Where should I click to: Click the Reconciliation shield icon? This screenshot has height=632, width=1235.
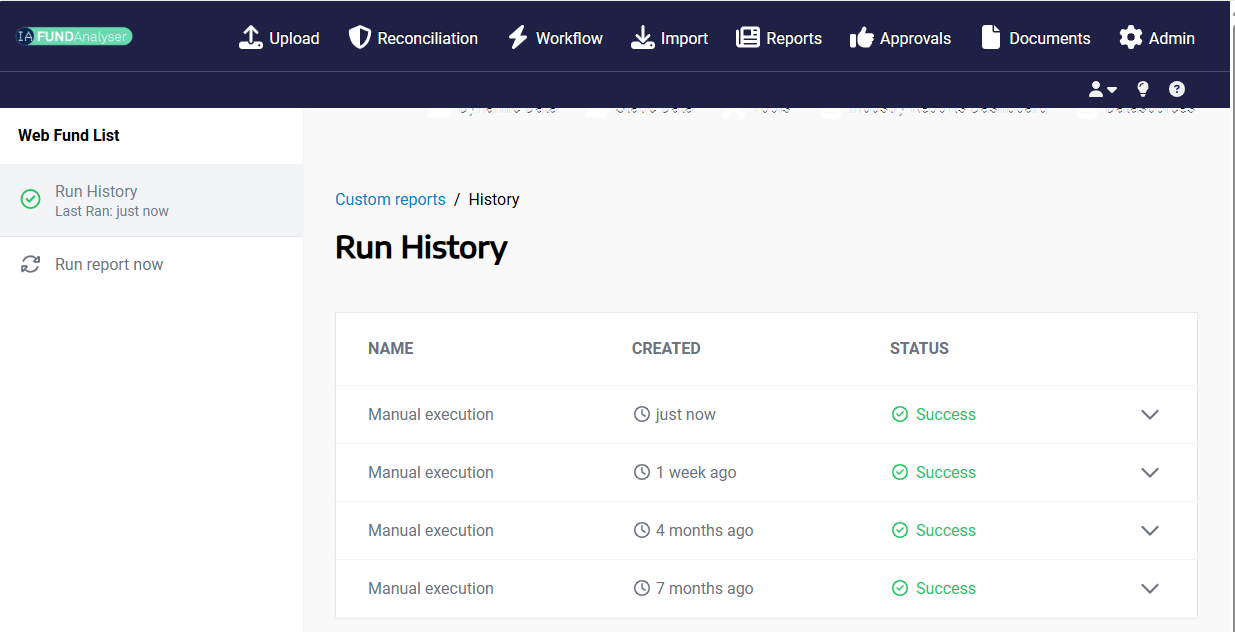coord(360,38)
